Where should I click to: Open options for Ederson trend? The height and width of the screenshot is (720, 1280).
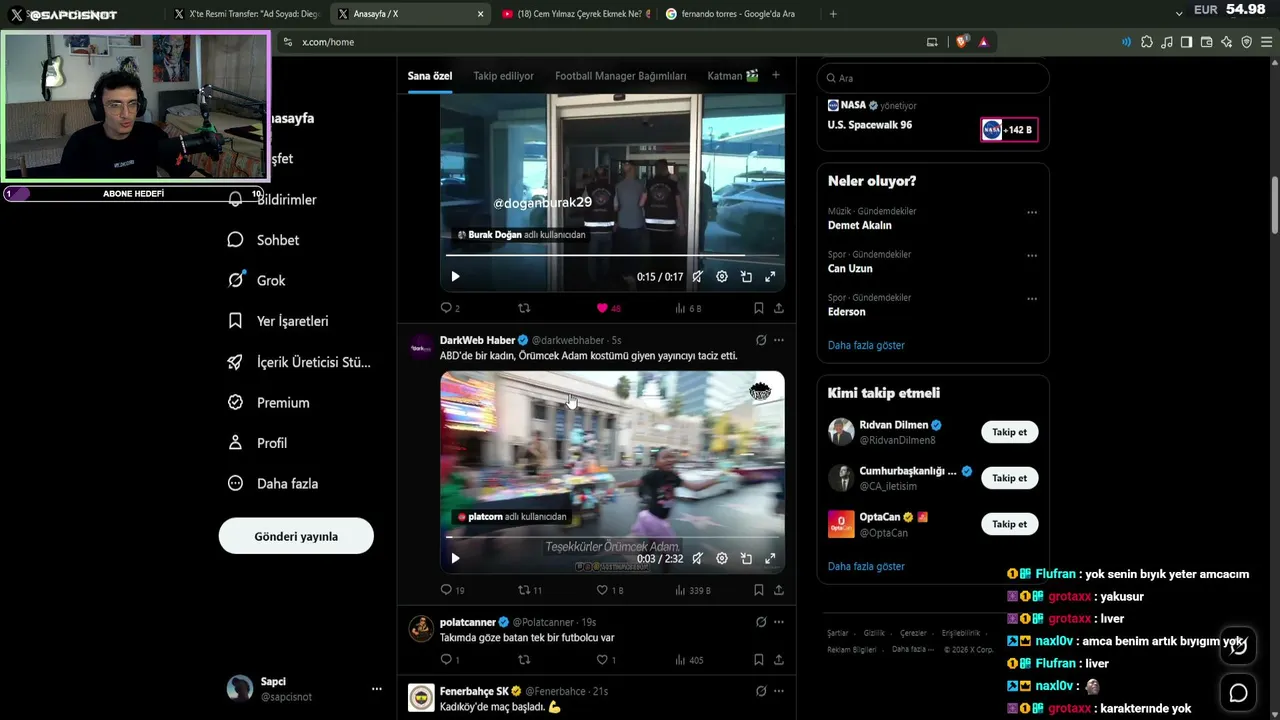1032,298
